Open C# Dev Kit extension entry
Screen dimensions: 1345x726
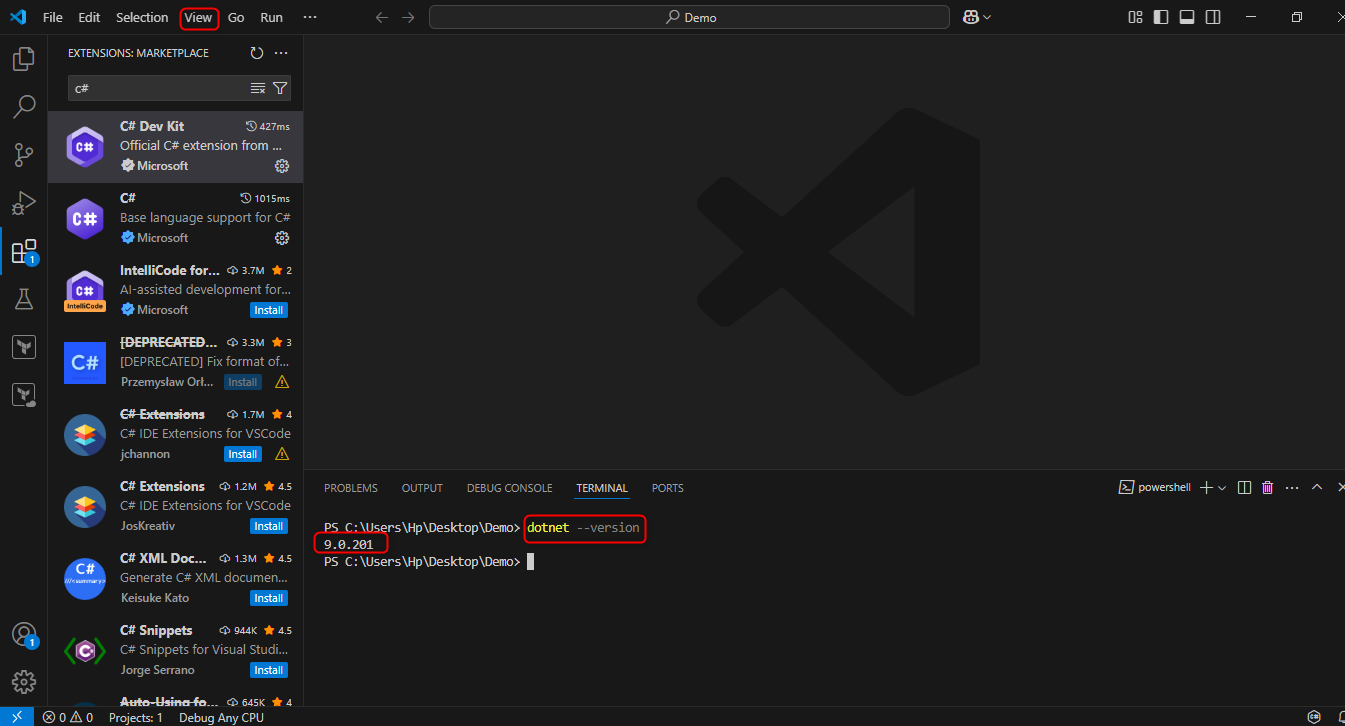tap(175, 146)
